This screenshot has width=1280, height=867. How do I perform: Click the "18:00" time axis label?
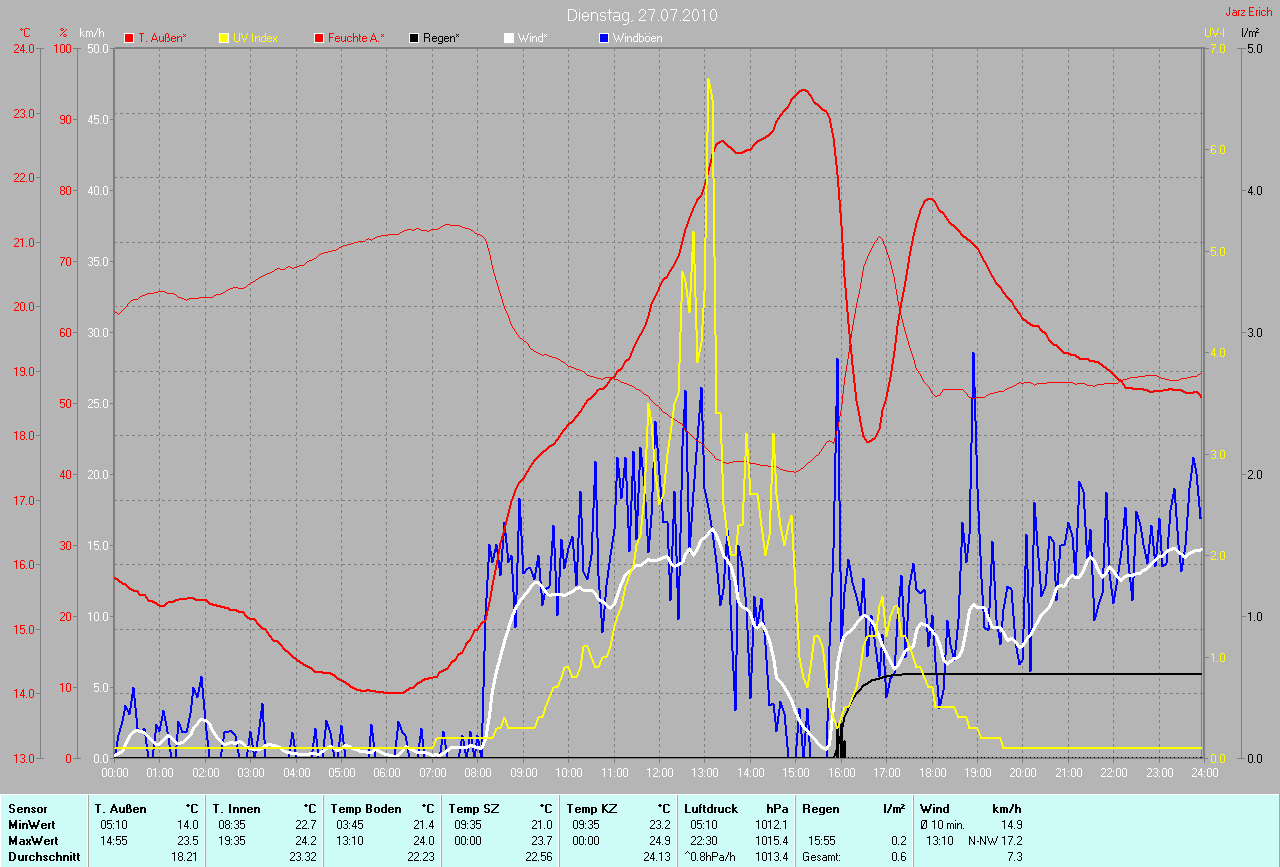pyautogui.click(x=932, y=773)
